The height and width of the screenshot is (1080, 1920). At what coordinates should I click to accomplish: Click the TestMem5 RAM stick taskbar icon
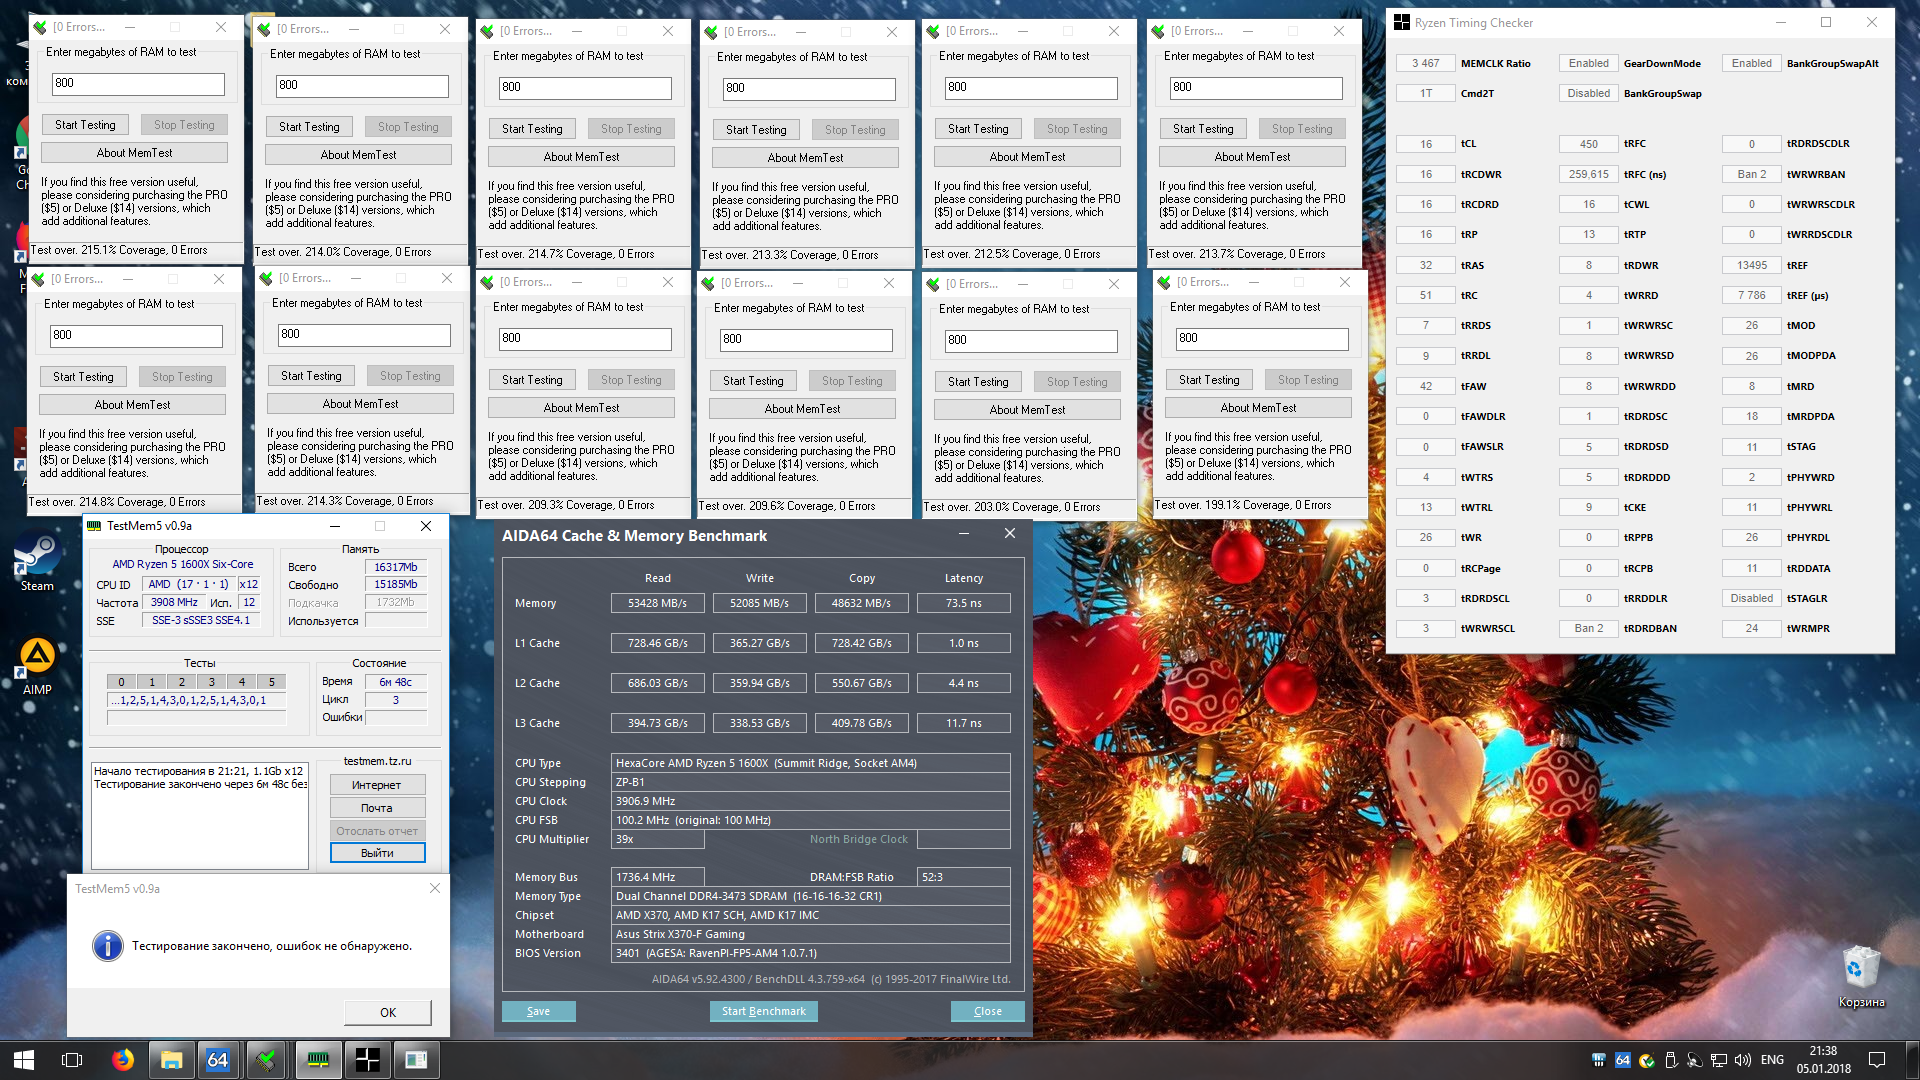click(318, 1060)
